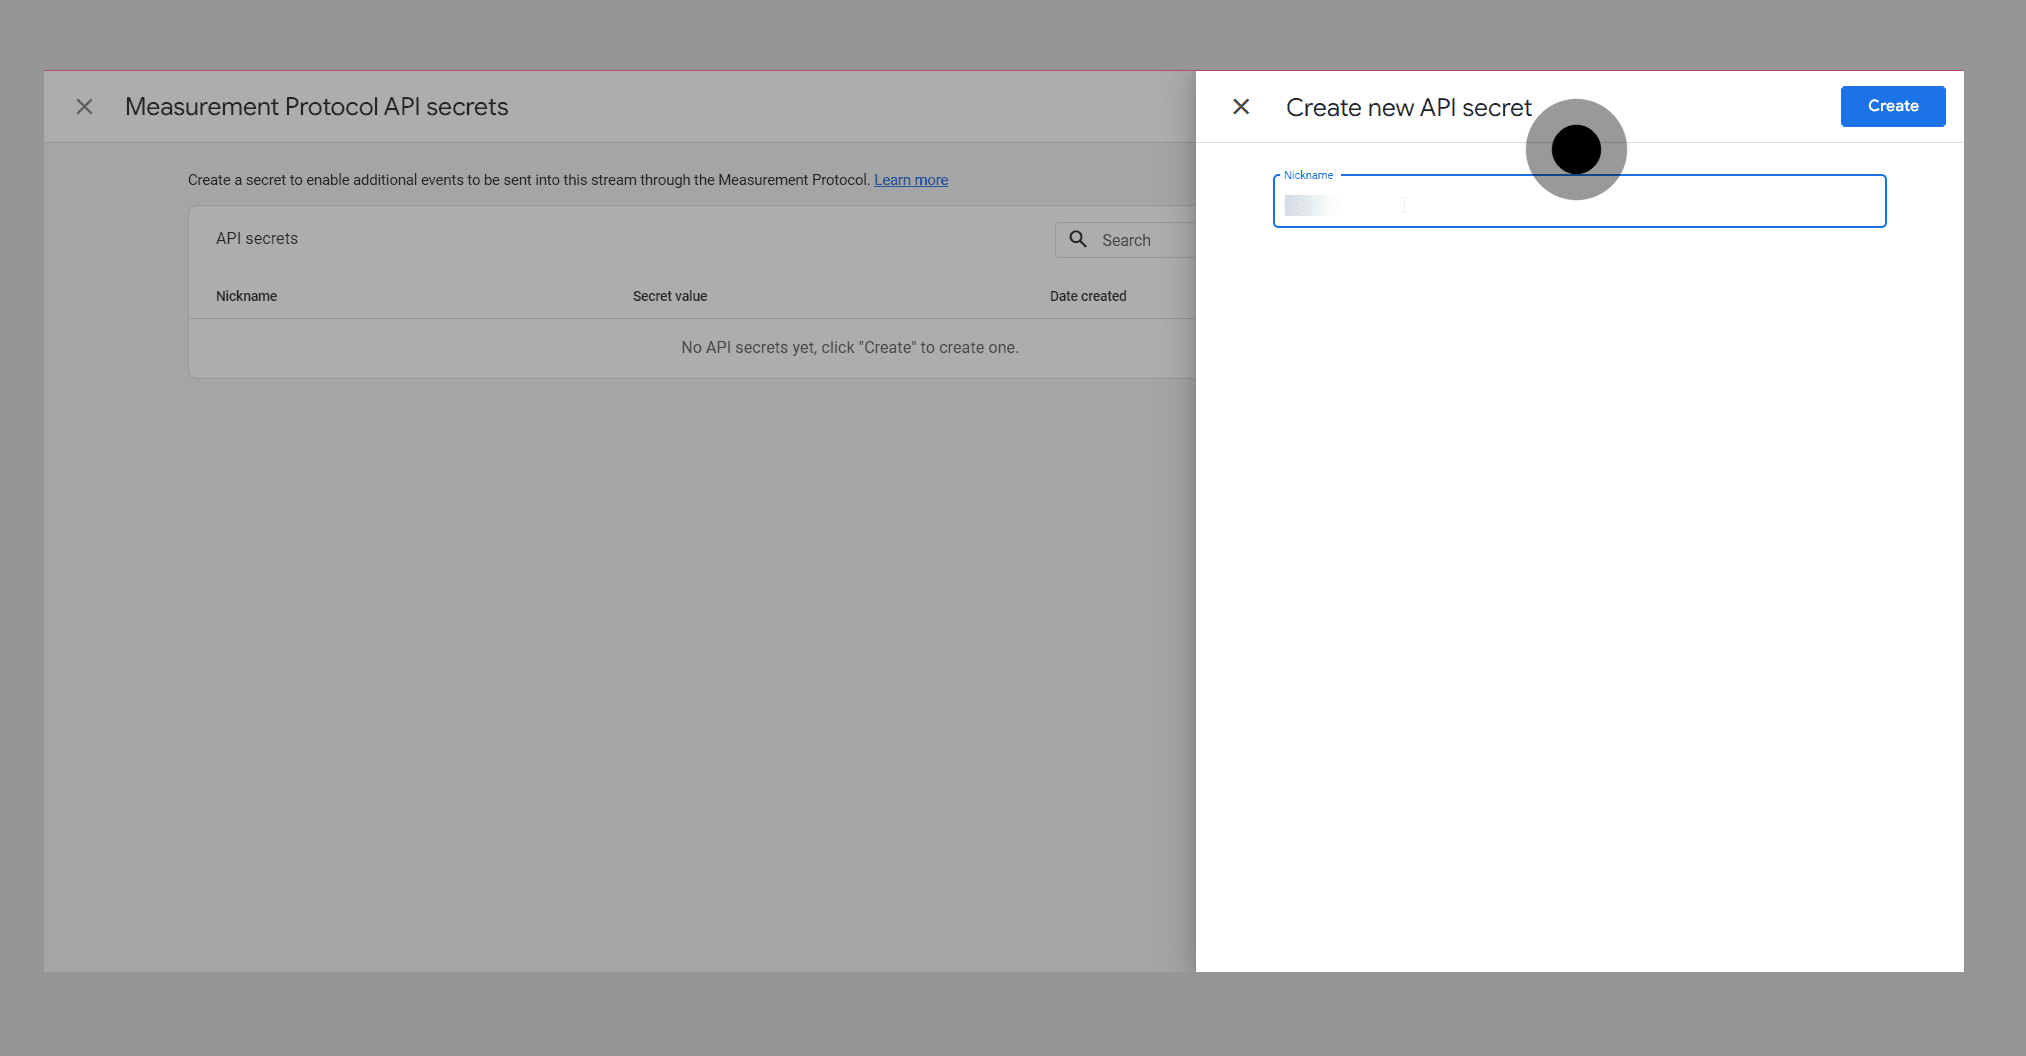Screen dimensions: 2026x1056
Task: Click the "Create new API secret" title
Action: [x=1408, y=108]
